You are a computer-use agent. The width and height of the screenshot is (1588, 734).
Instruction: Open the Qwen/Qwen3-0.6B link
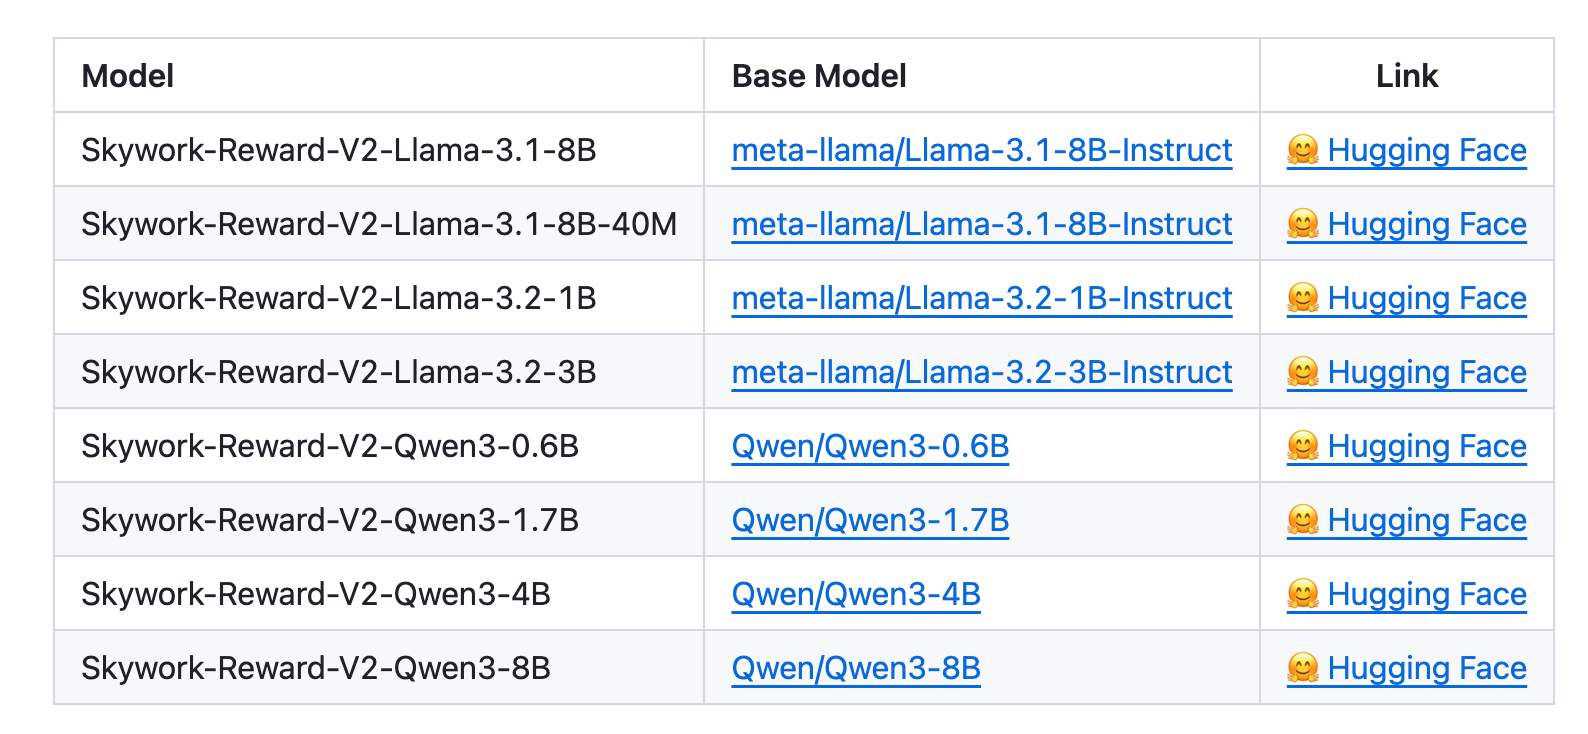870,446
